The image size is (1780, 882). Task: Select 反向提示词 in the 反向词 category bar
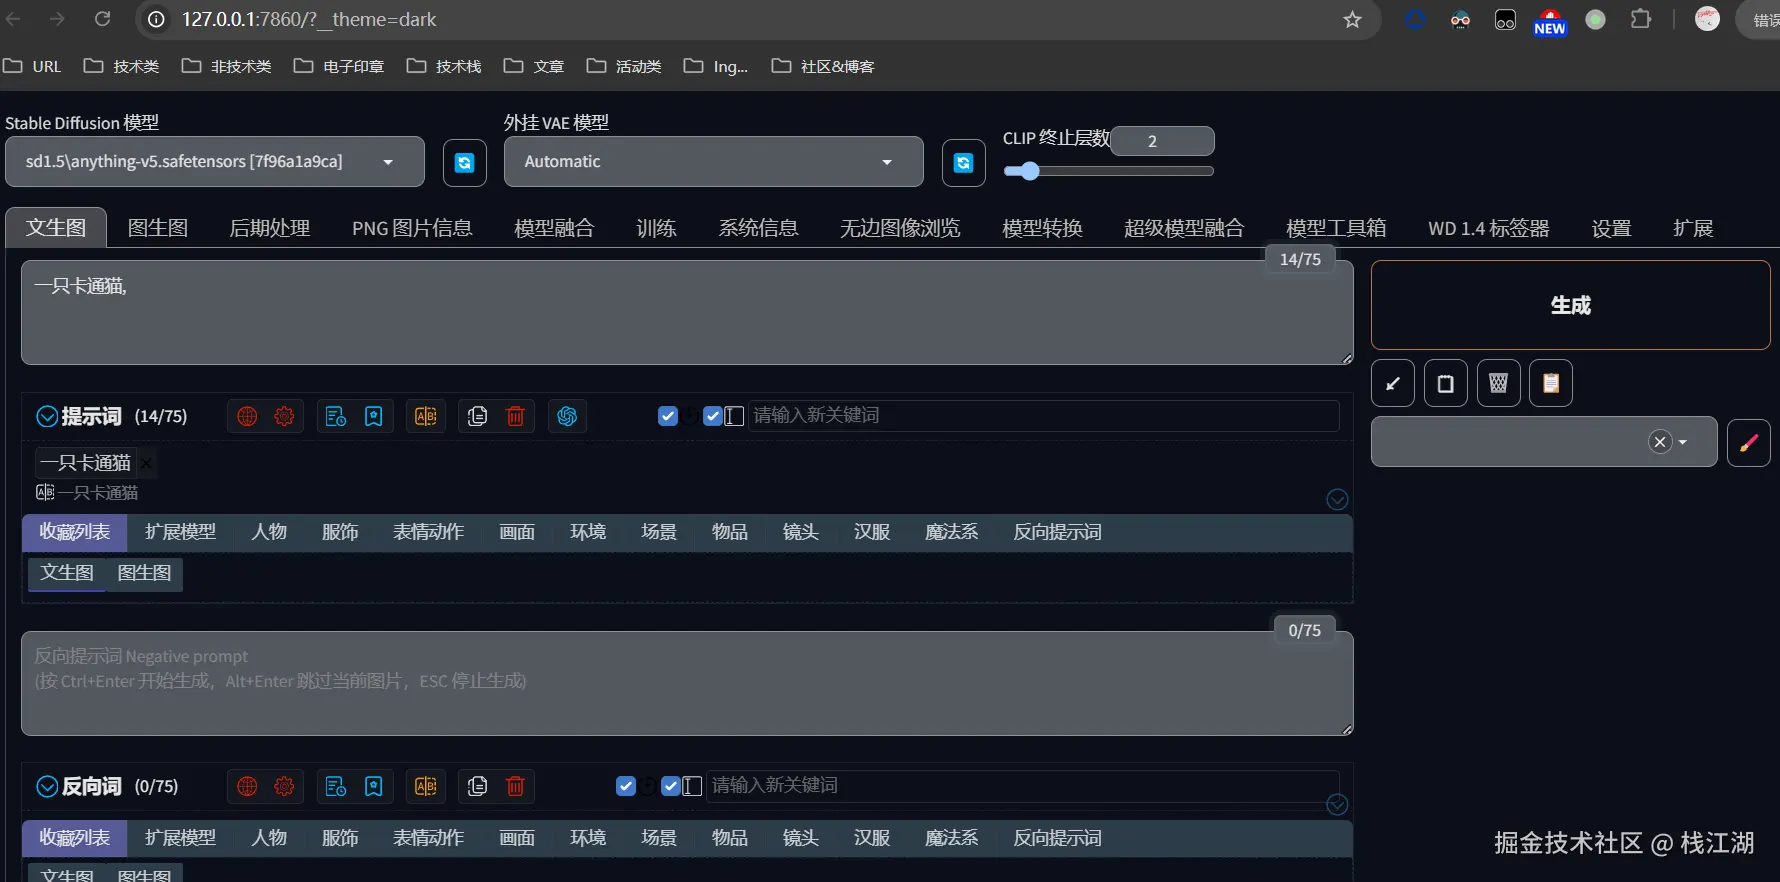1057,838
